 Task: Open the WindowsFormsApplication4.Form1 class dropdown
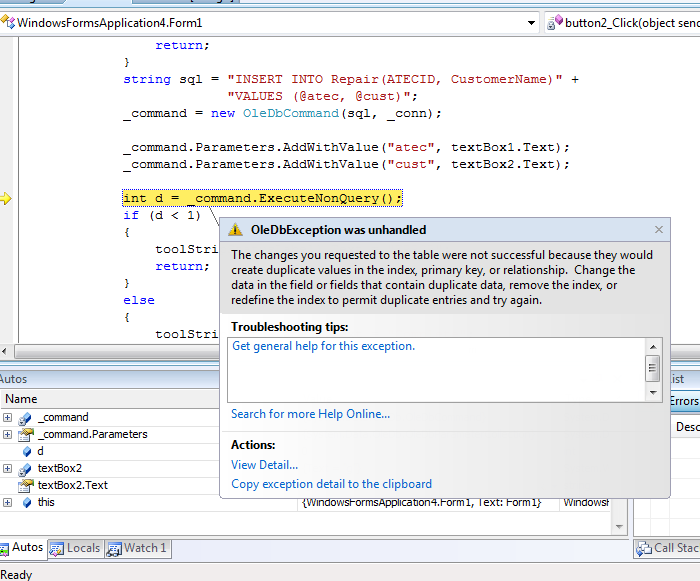pos(531,22)
